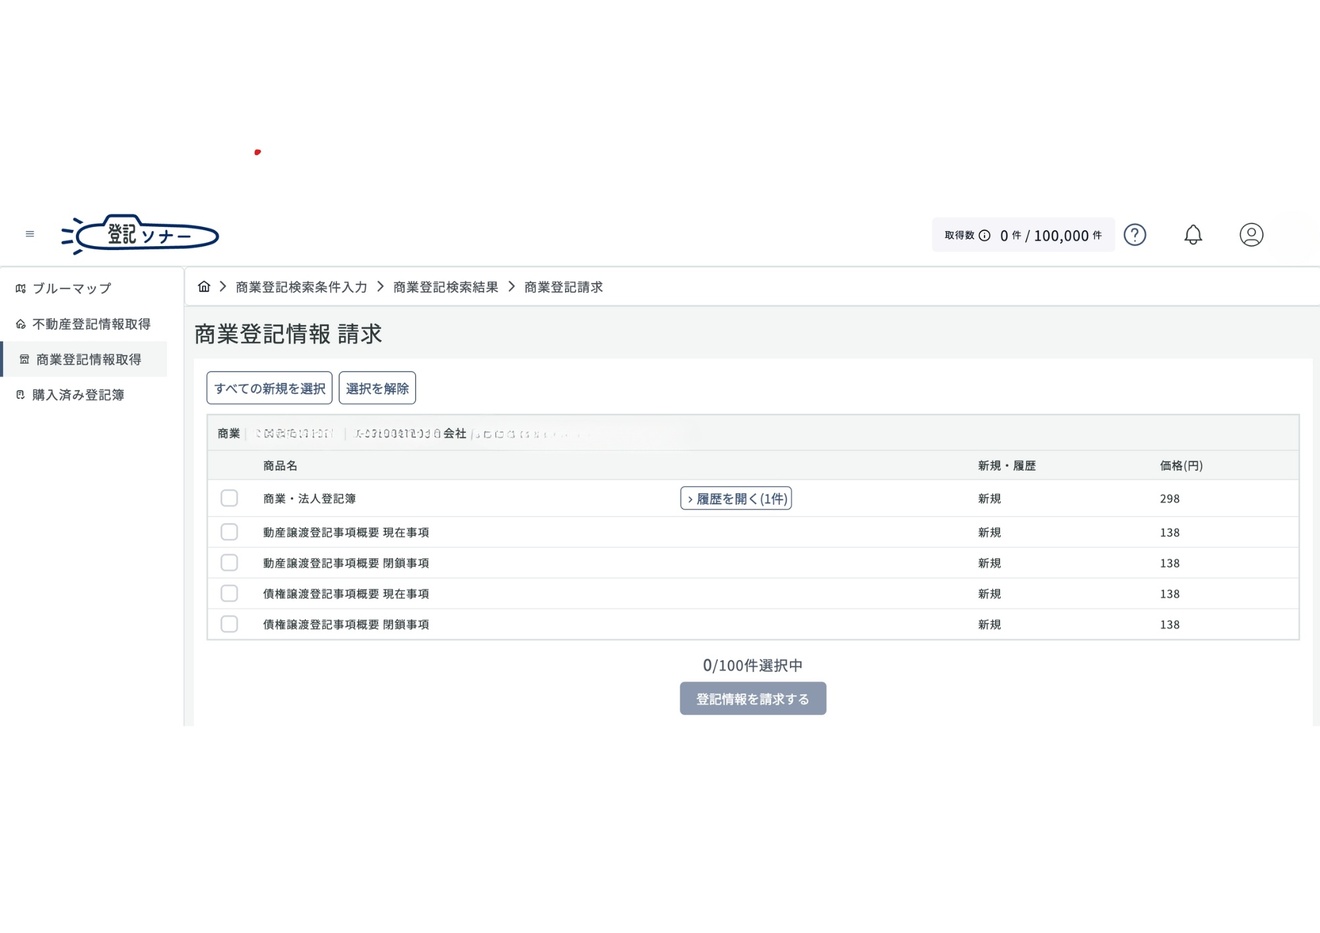Check 動産譲渡登記事項概要 現在事項 checkbox
The height and width of the screenshot is (933, 1320).
229,532
